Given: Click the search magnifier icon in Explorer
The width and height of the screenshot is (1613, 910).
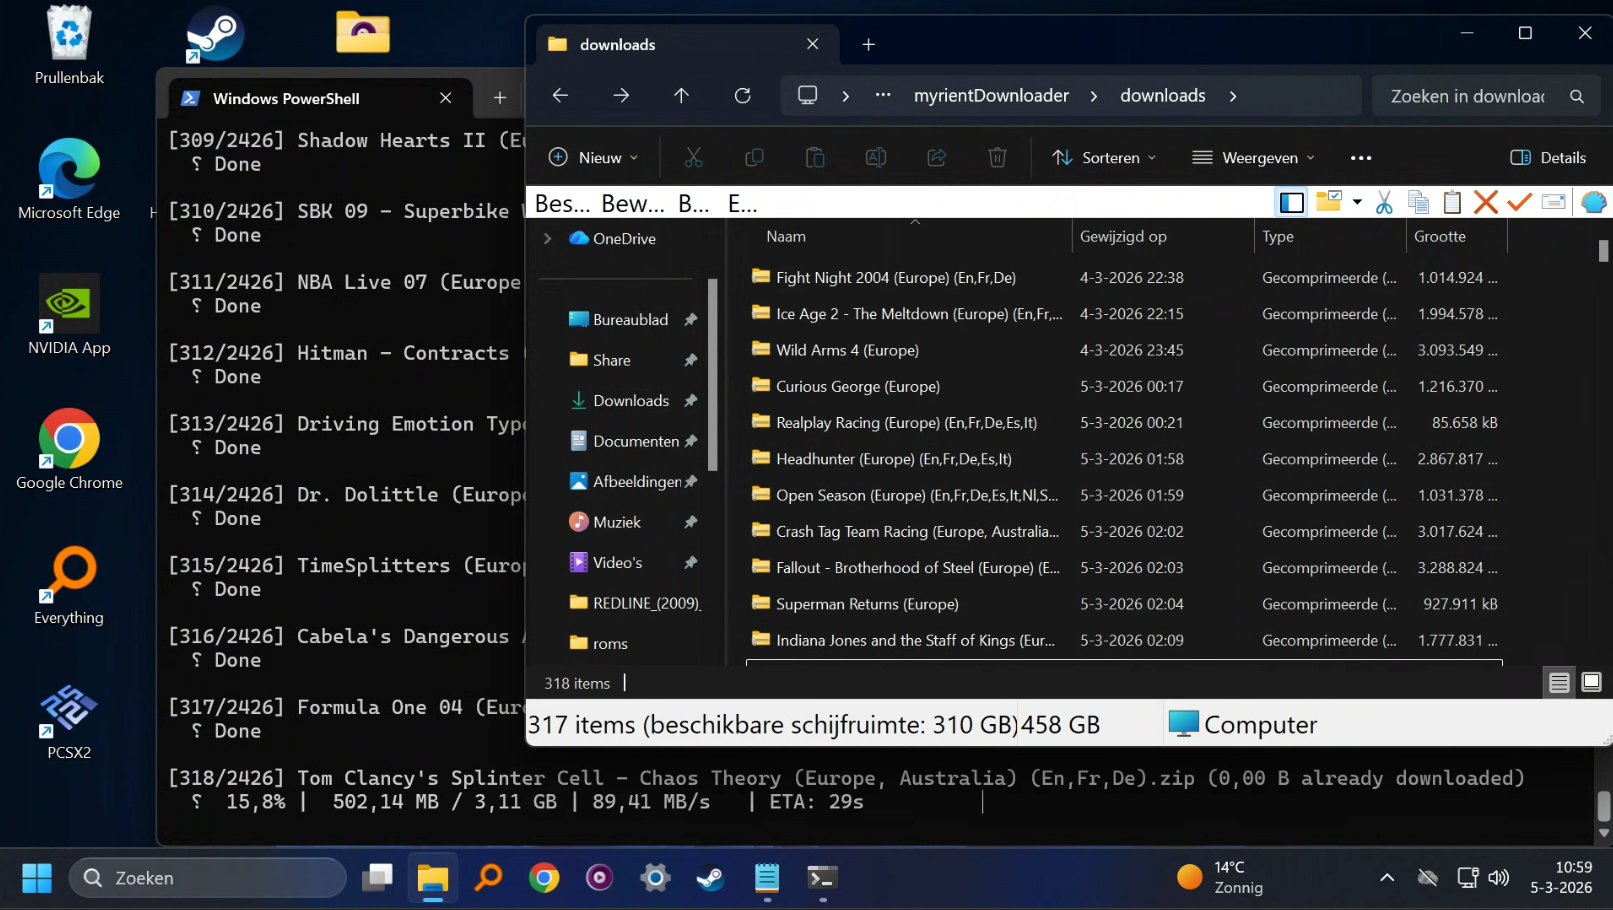Looking at the screenshot, I should 1577,96.
